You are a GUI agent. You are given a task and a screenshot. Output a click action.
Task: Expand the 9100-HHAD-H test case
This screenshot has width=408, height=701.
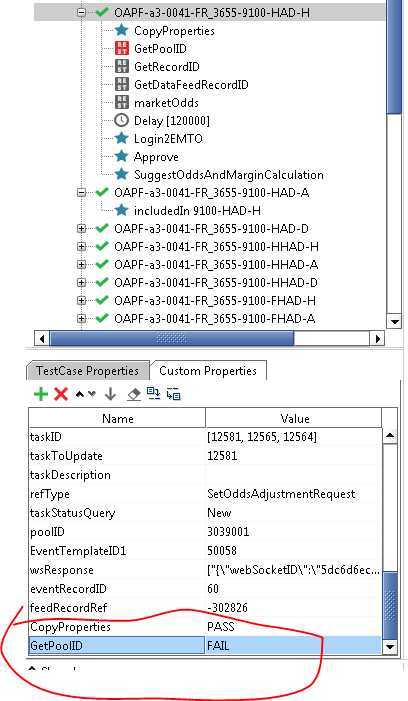pos(81,246)
